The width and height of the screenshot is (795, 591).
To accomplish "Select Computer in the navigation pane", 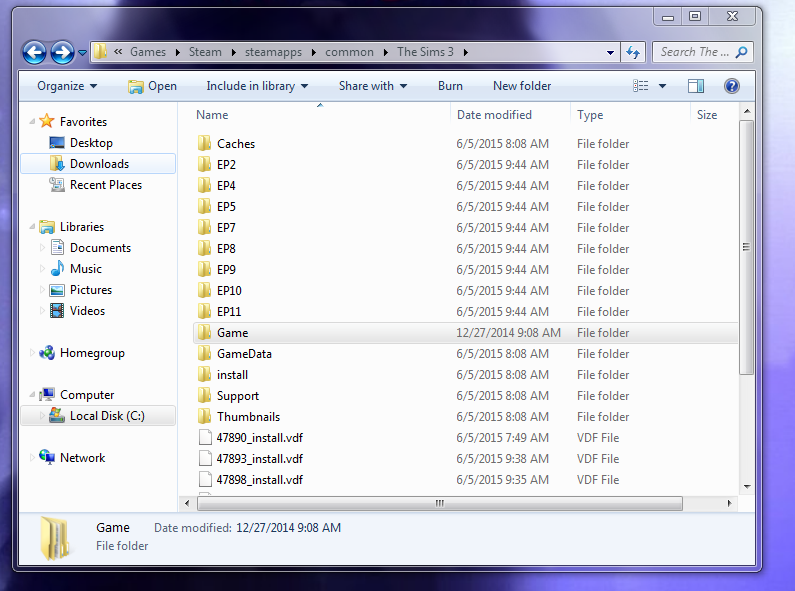I will click(87, 395).
